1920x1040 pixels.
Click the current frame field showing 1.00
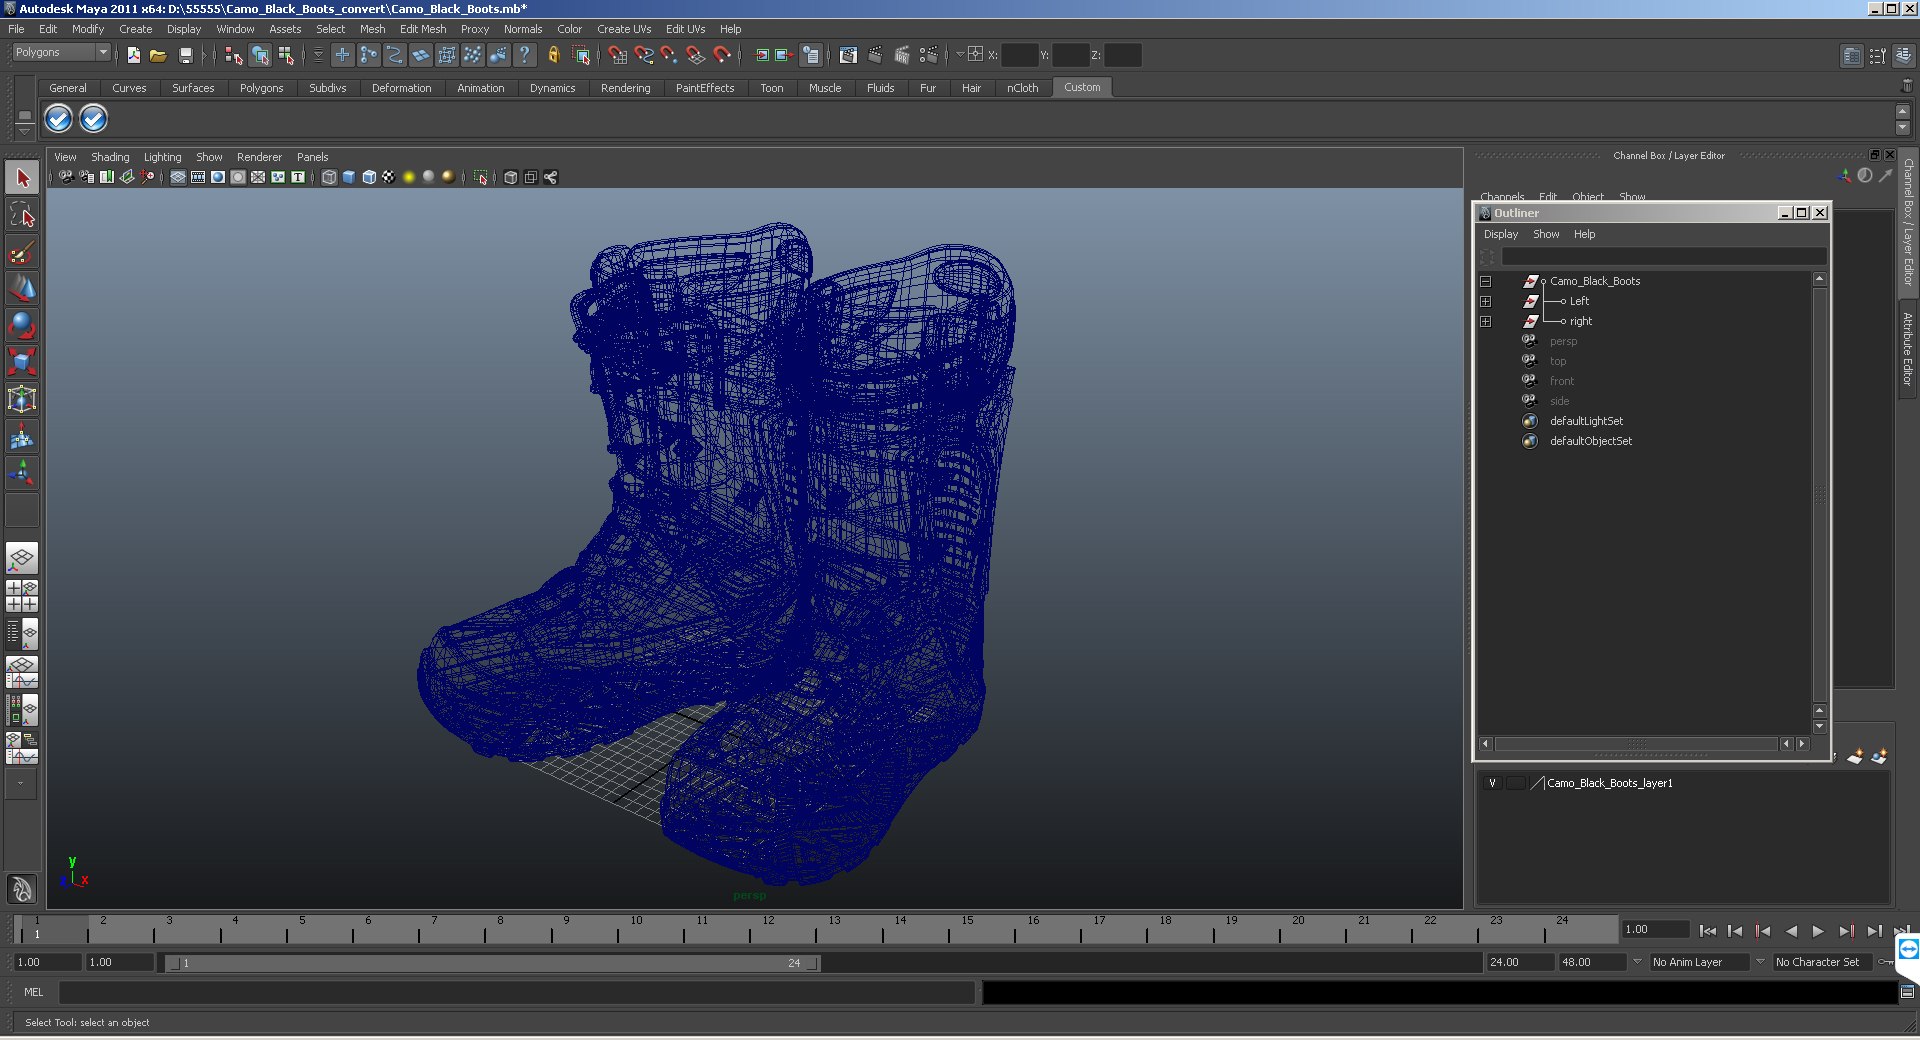[1655, 930]
